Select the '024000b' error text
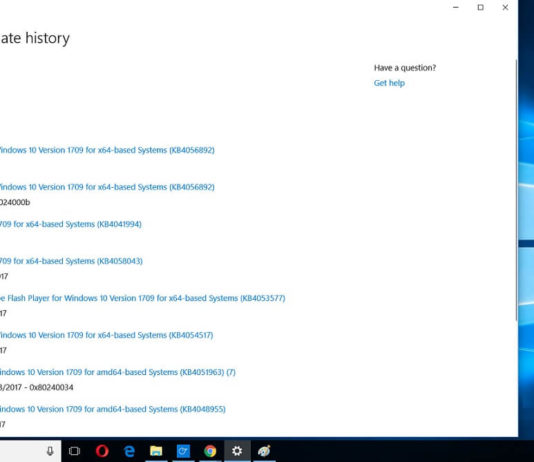The image size is (534, 462). (x=15, y=203)
